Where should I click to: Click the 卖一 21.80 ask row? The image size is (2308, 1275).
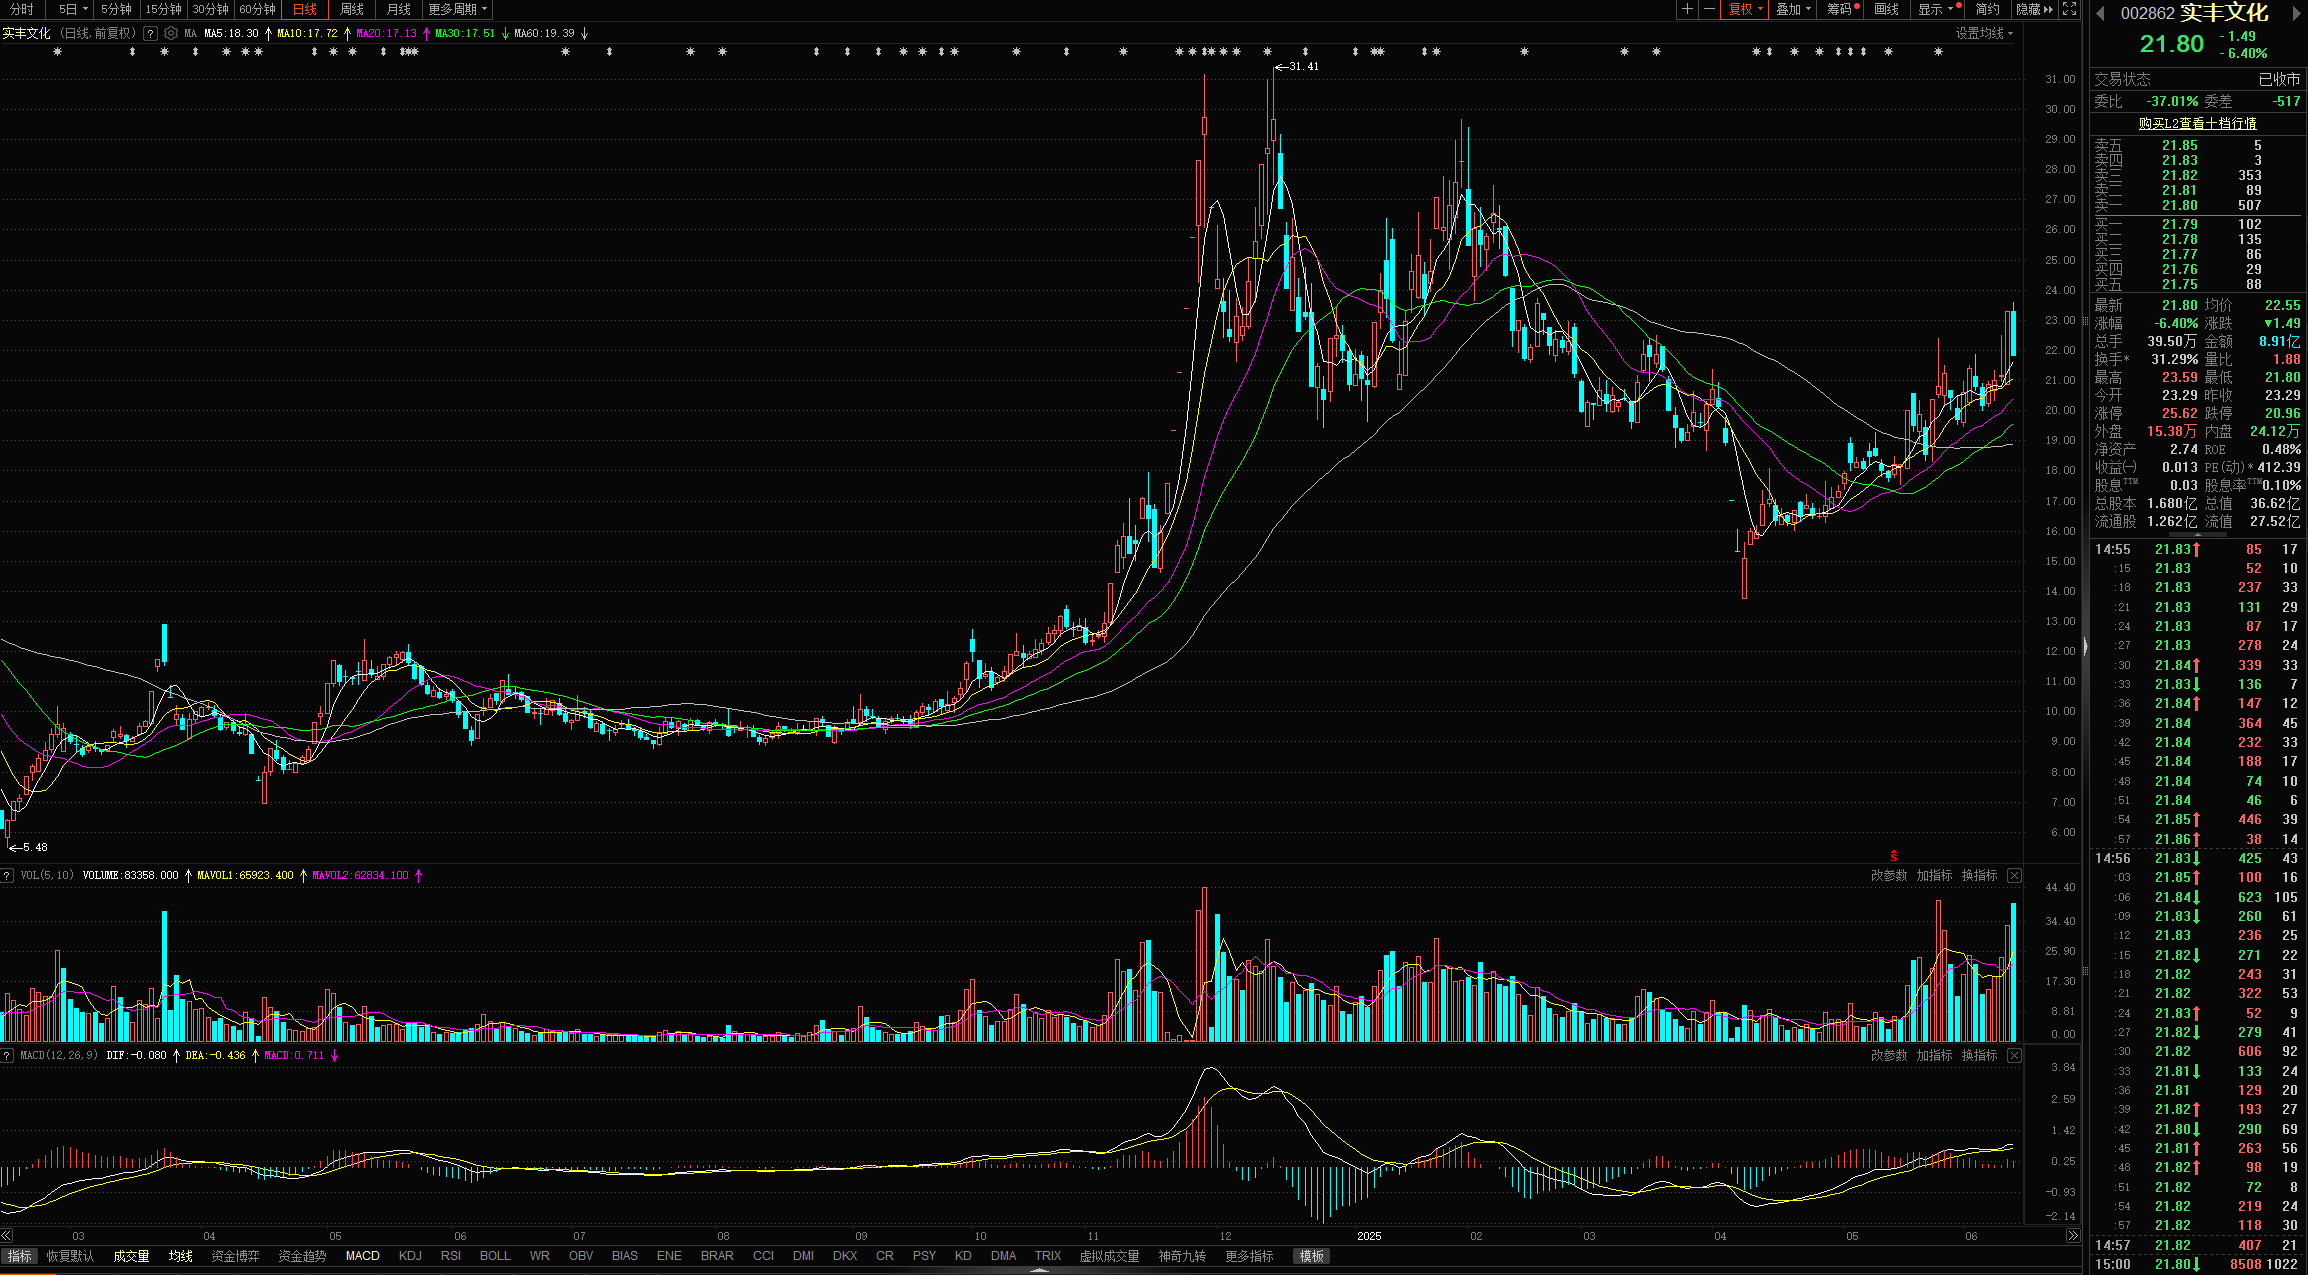pos(2196,205)
